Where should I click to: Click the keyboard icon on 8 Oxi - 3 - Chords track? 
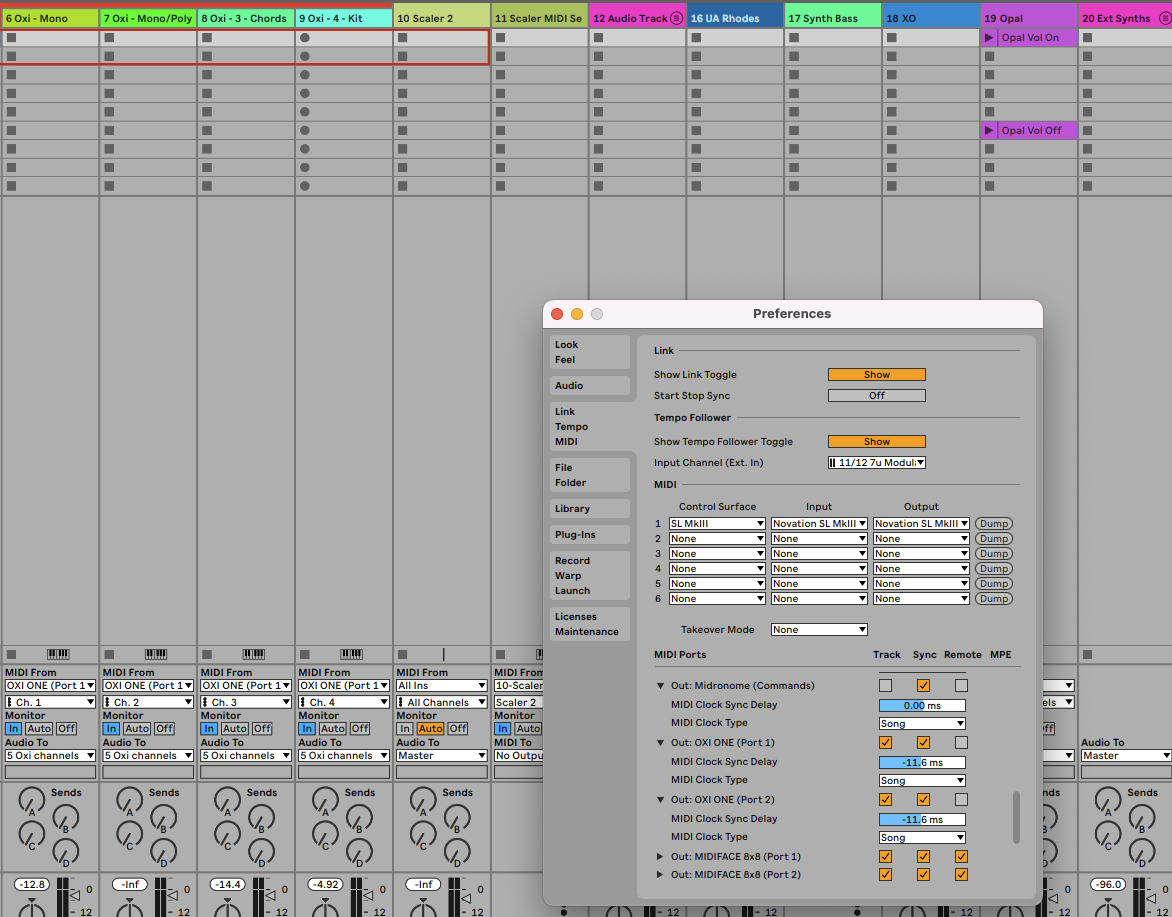[254, 655]
